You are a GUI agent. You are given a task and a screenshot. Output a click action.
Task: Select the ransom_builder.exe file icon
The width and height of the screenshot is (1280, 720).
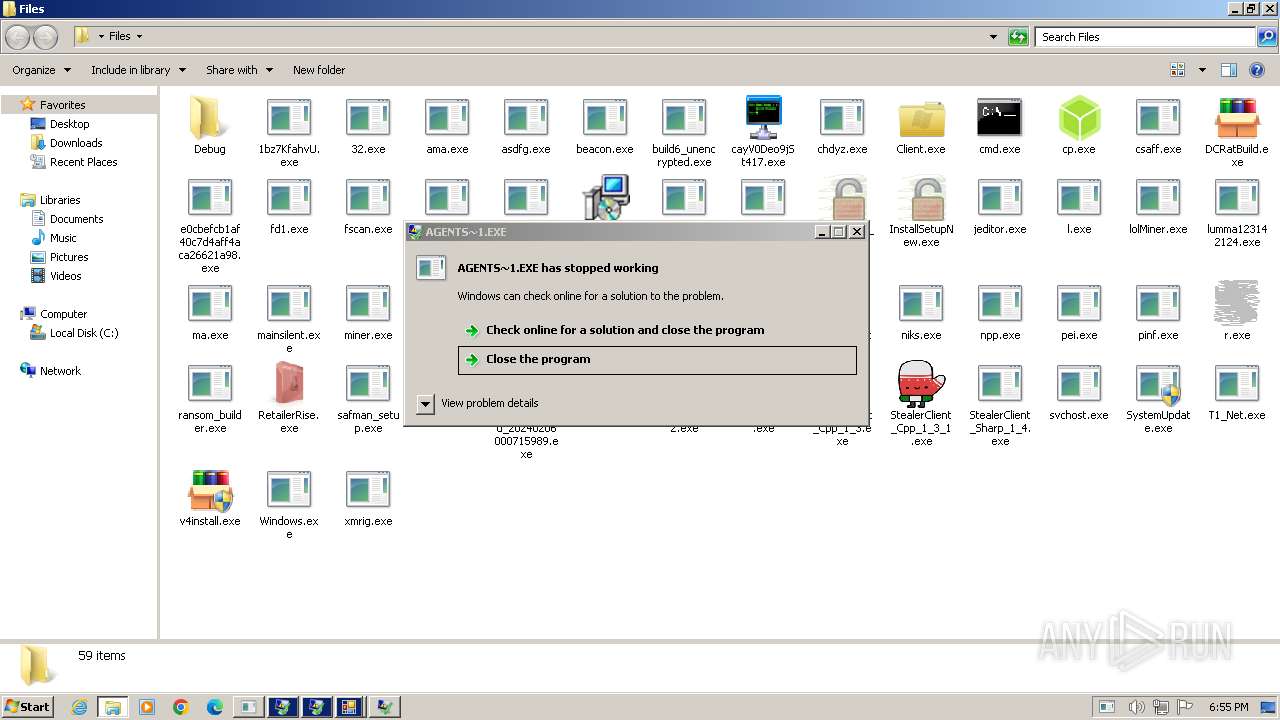(209, 384)
